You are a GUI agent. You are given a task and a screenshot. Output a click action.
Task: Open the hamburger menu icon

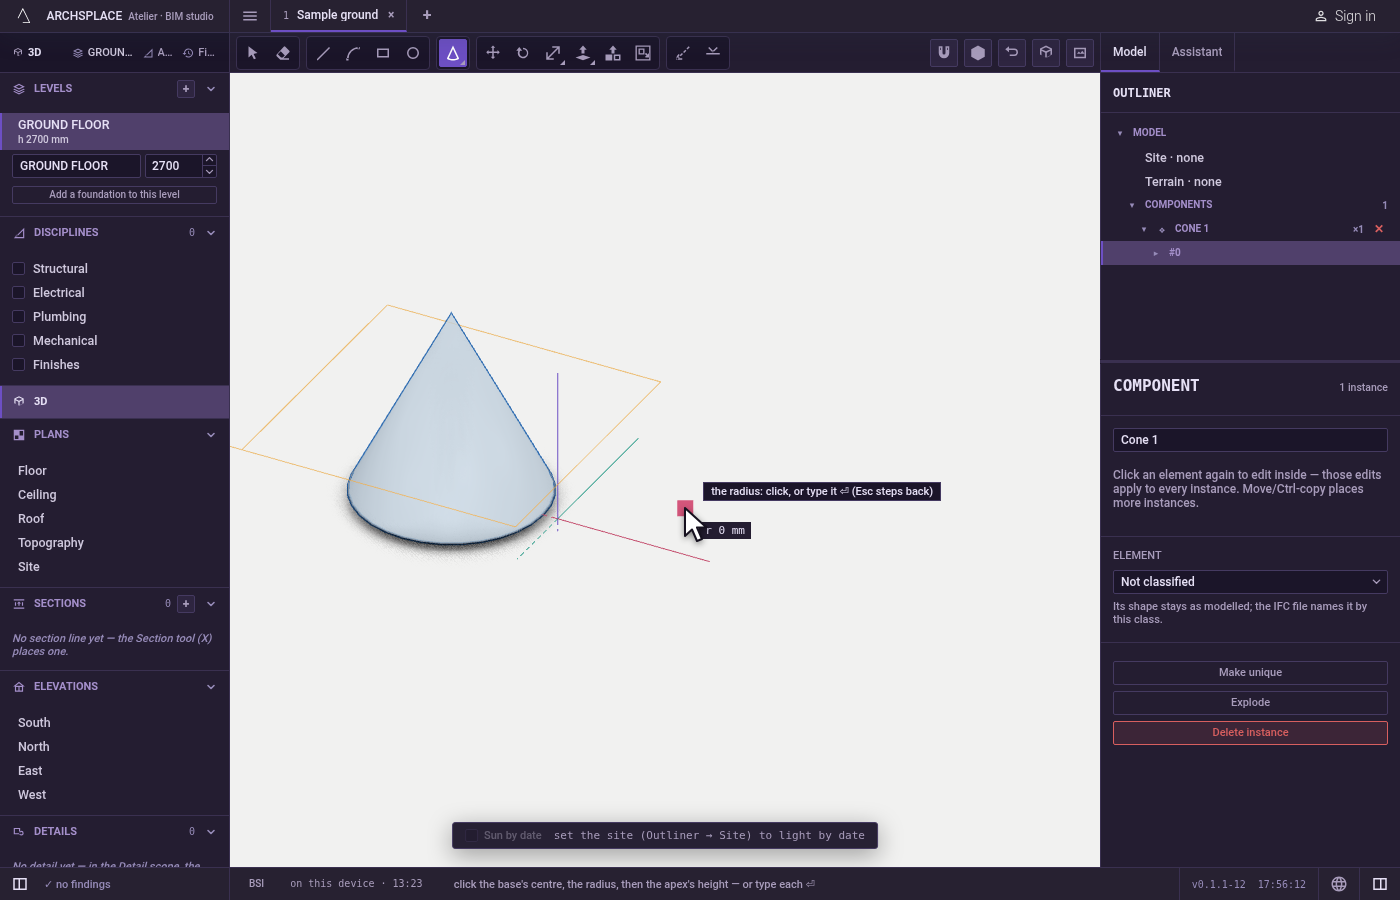250,16
